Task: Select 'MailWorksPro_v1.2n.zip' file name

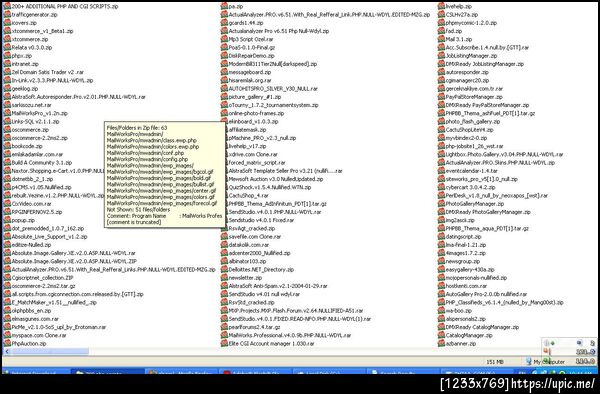Action: 39,114
